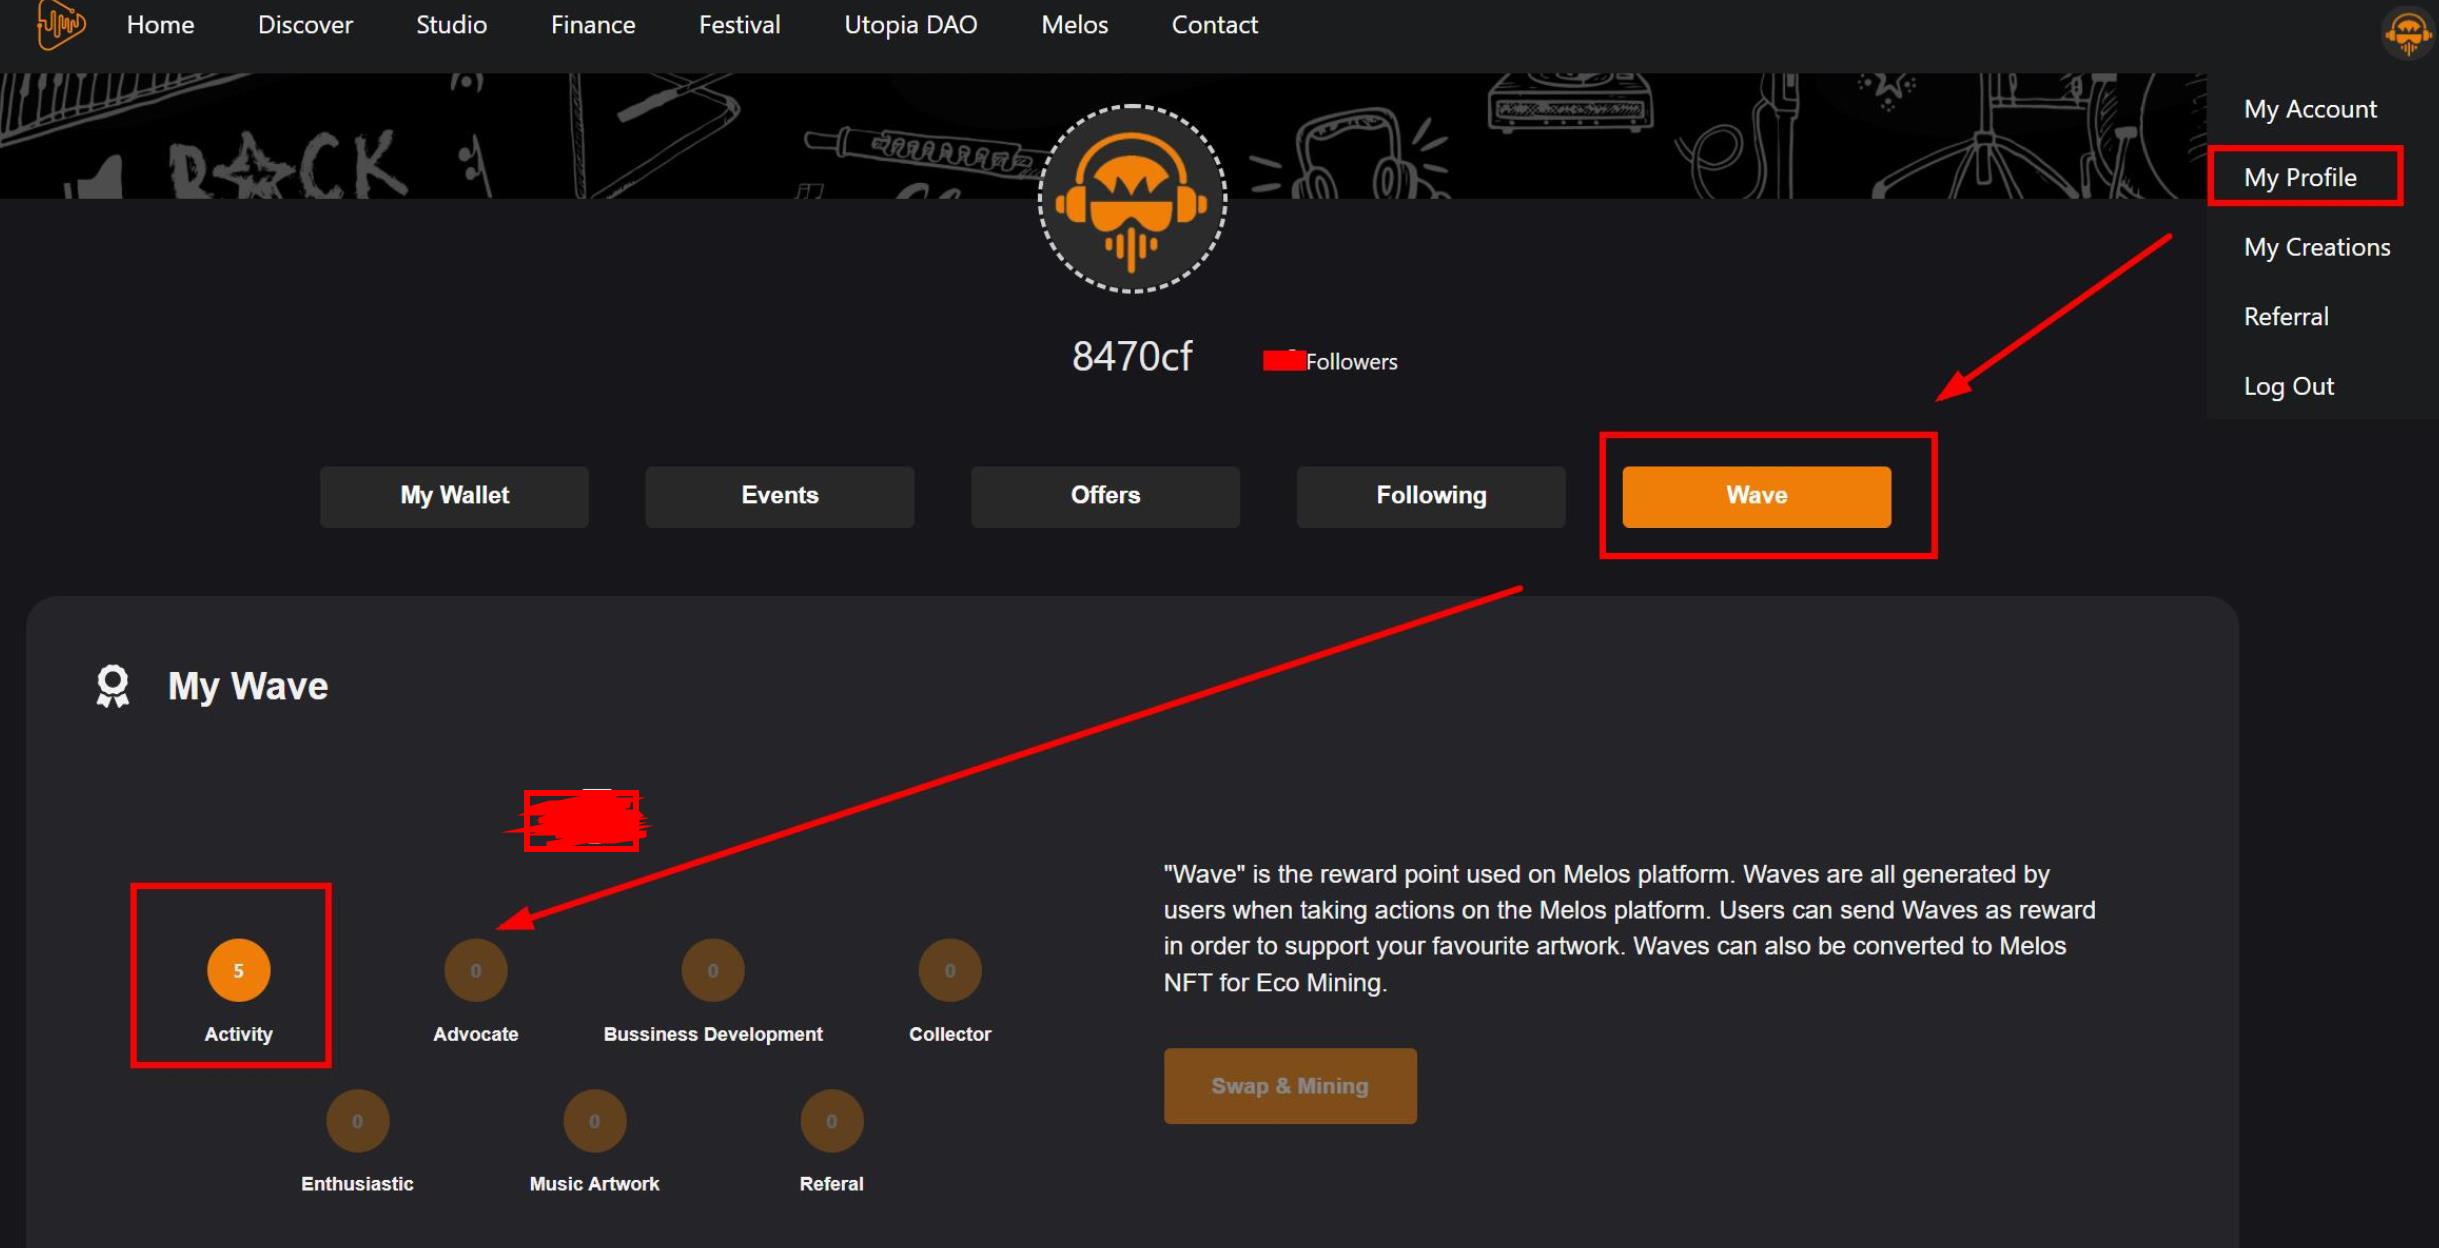The image size is (2439, 1248).
Task: Select the Bussiness Development wave badge
Action: [712, 970]
